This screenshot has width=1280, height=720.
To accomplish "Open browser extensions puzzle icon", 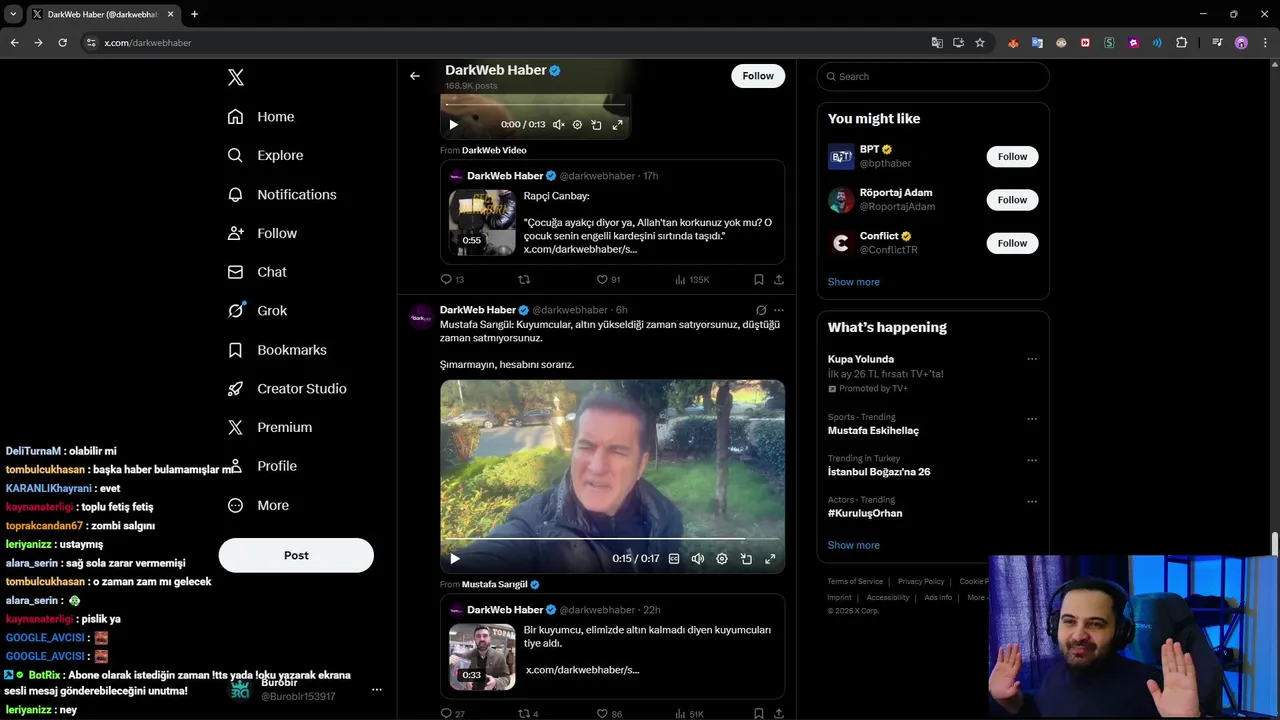I will [1181, 43].
